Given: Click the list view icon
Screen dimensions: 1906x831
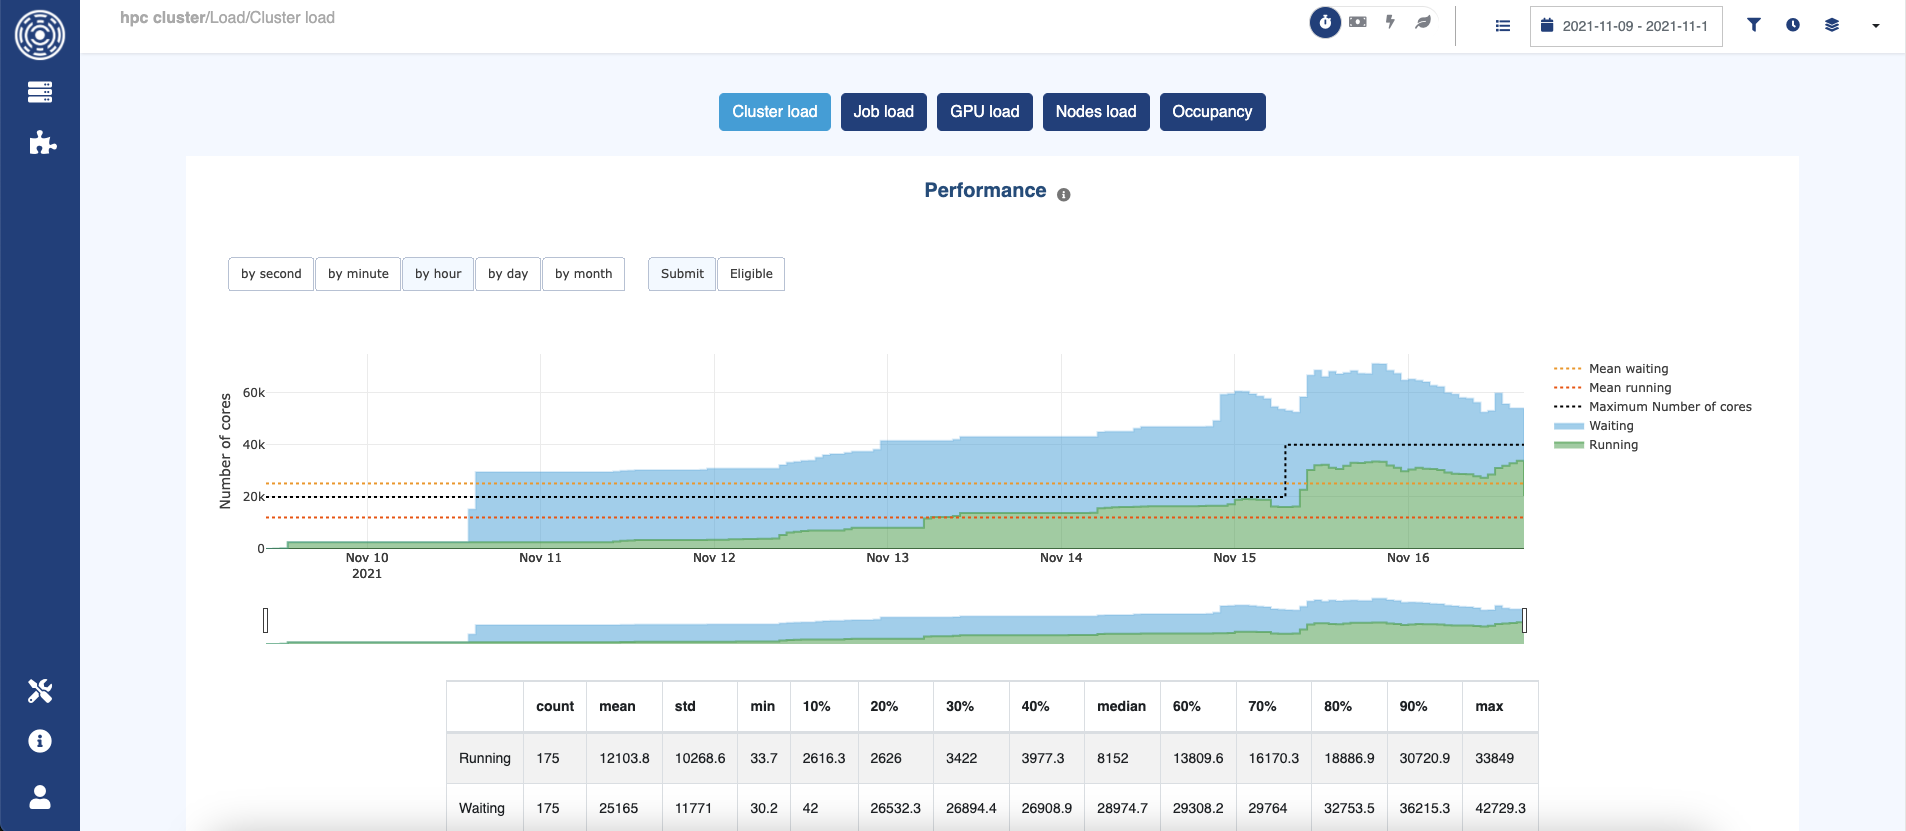Looking at the screenshot, I should pos(1502,26).
